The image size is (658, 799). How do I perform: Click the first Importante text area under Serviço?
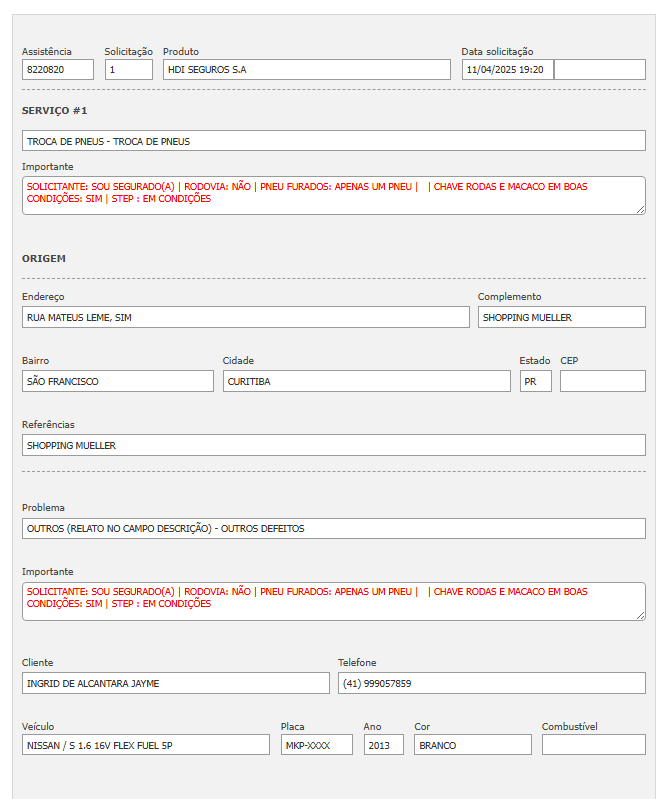point(333,195)
